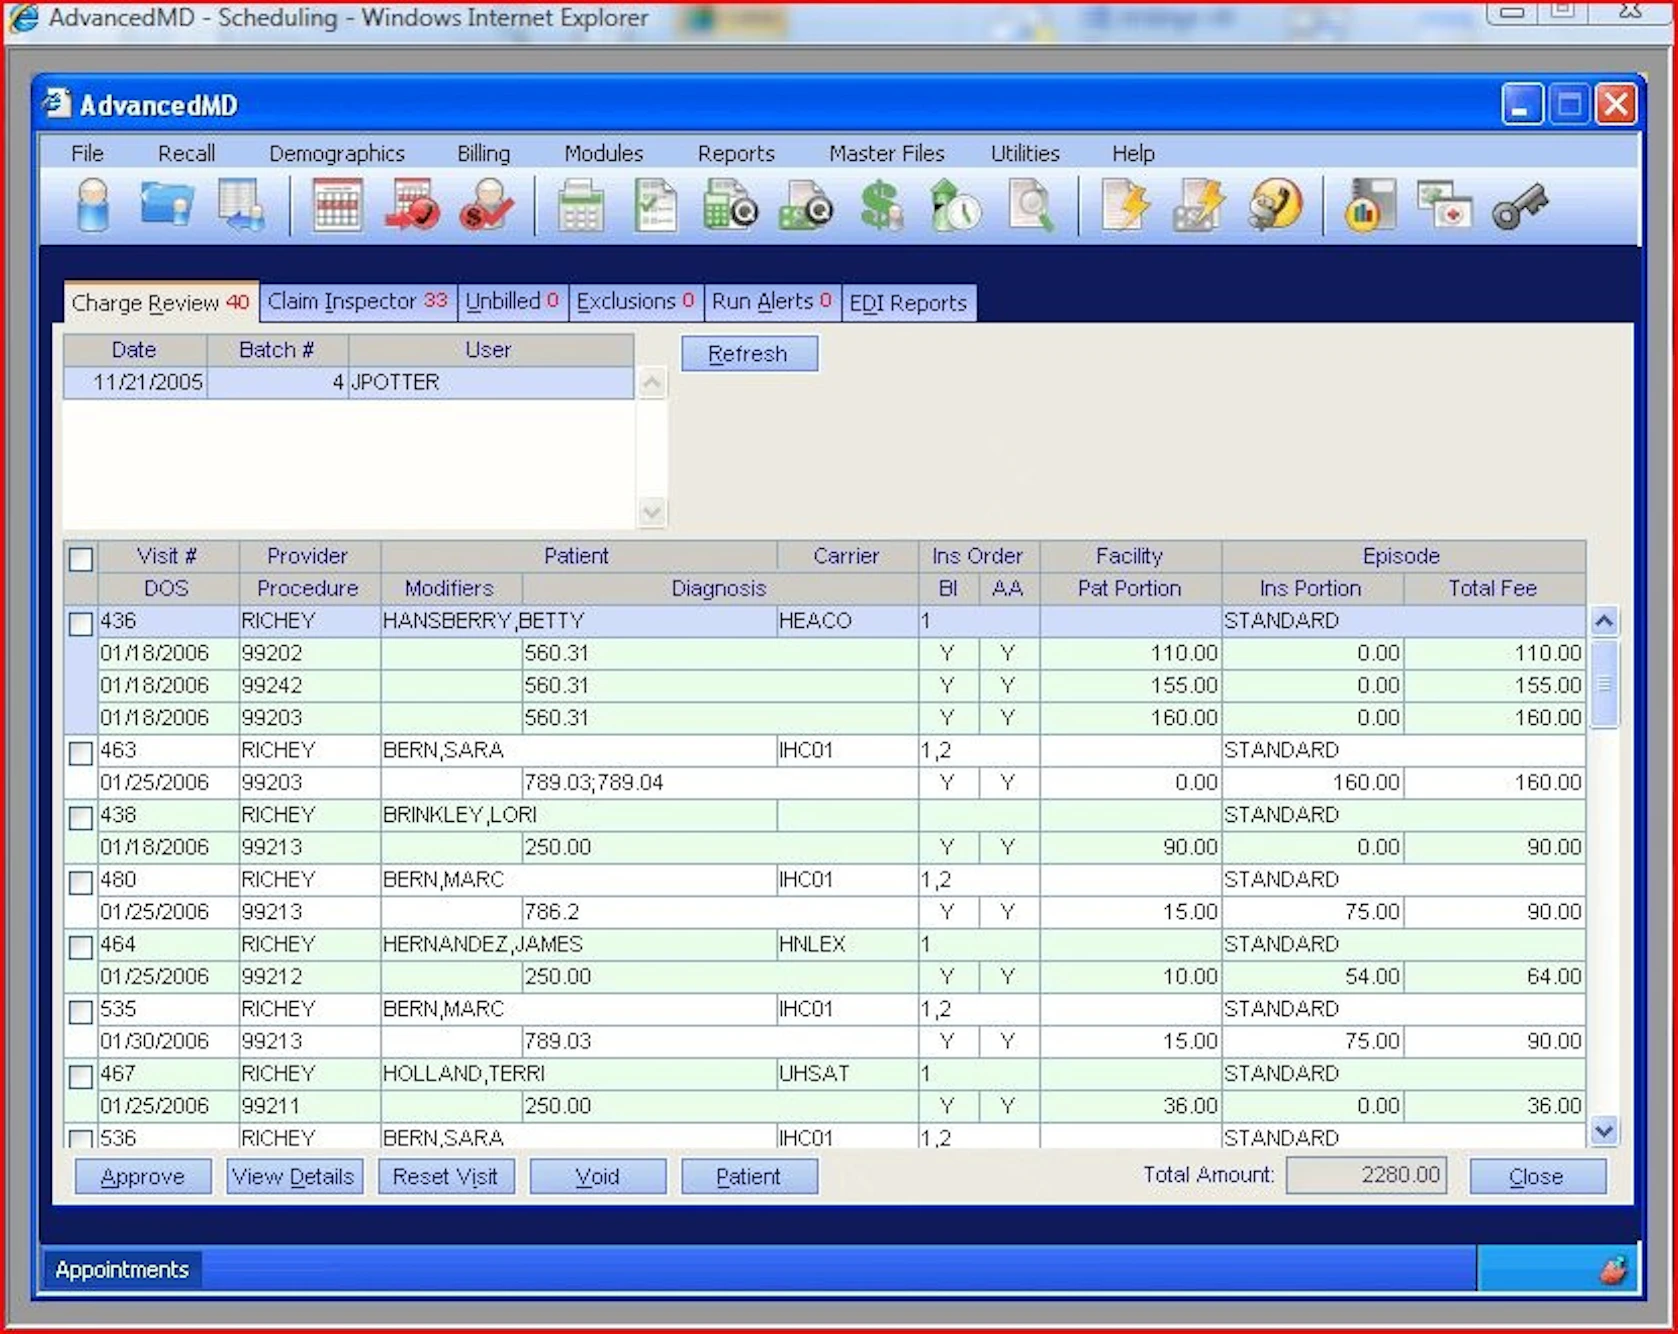The image size is (1678, 1334).
Task: Click the View Details button
Action: click(x=294, y=1176)
